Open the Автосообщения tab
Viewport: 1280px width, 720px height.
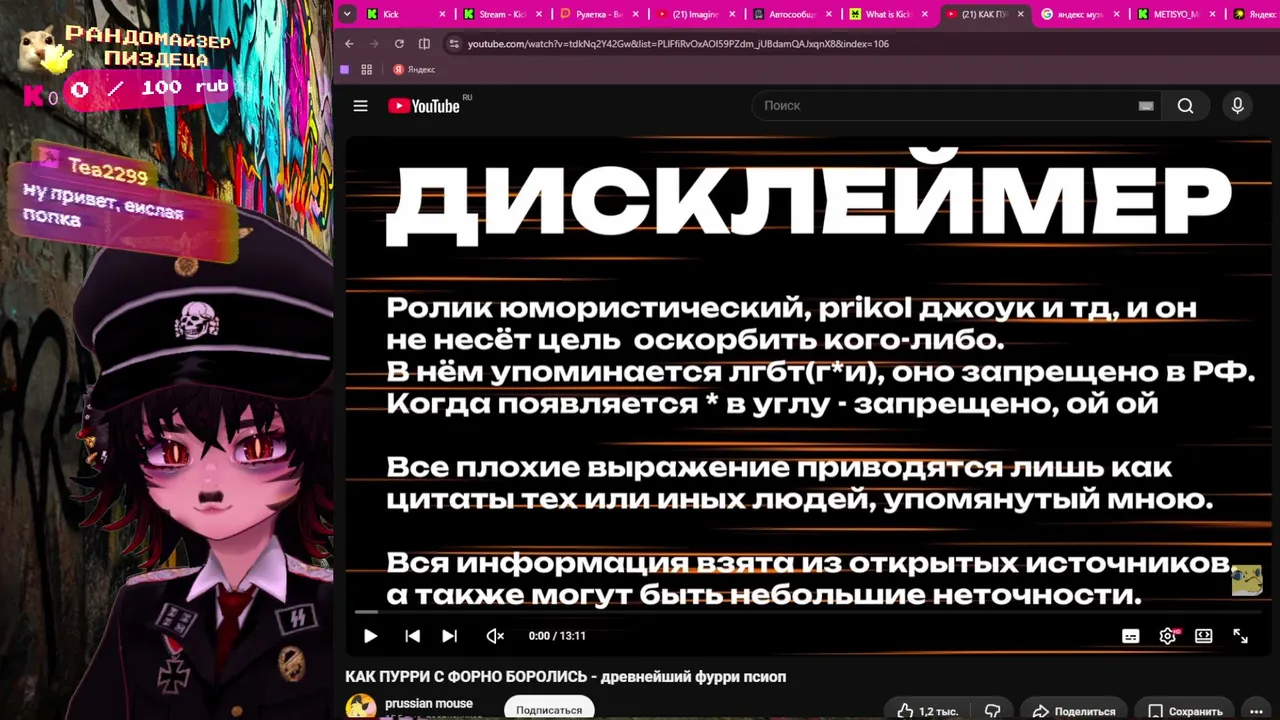[790, 15]
